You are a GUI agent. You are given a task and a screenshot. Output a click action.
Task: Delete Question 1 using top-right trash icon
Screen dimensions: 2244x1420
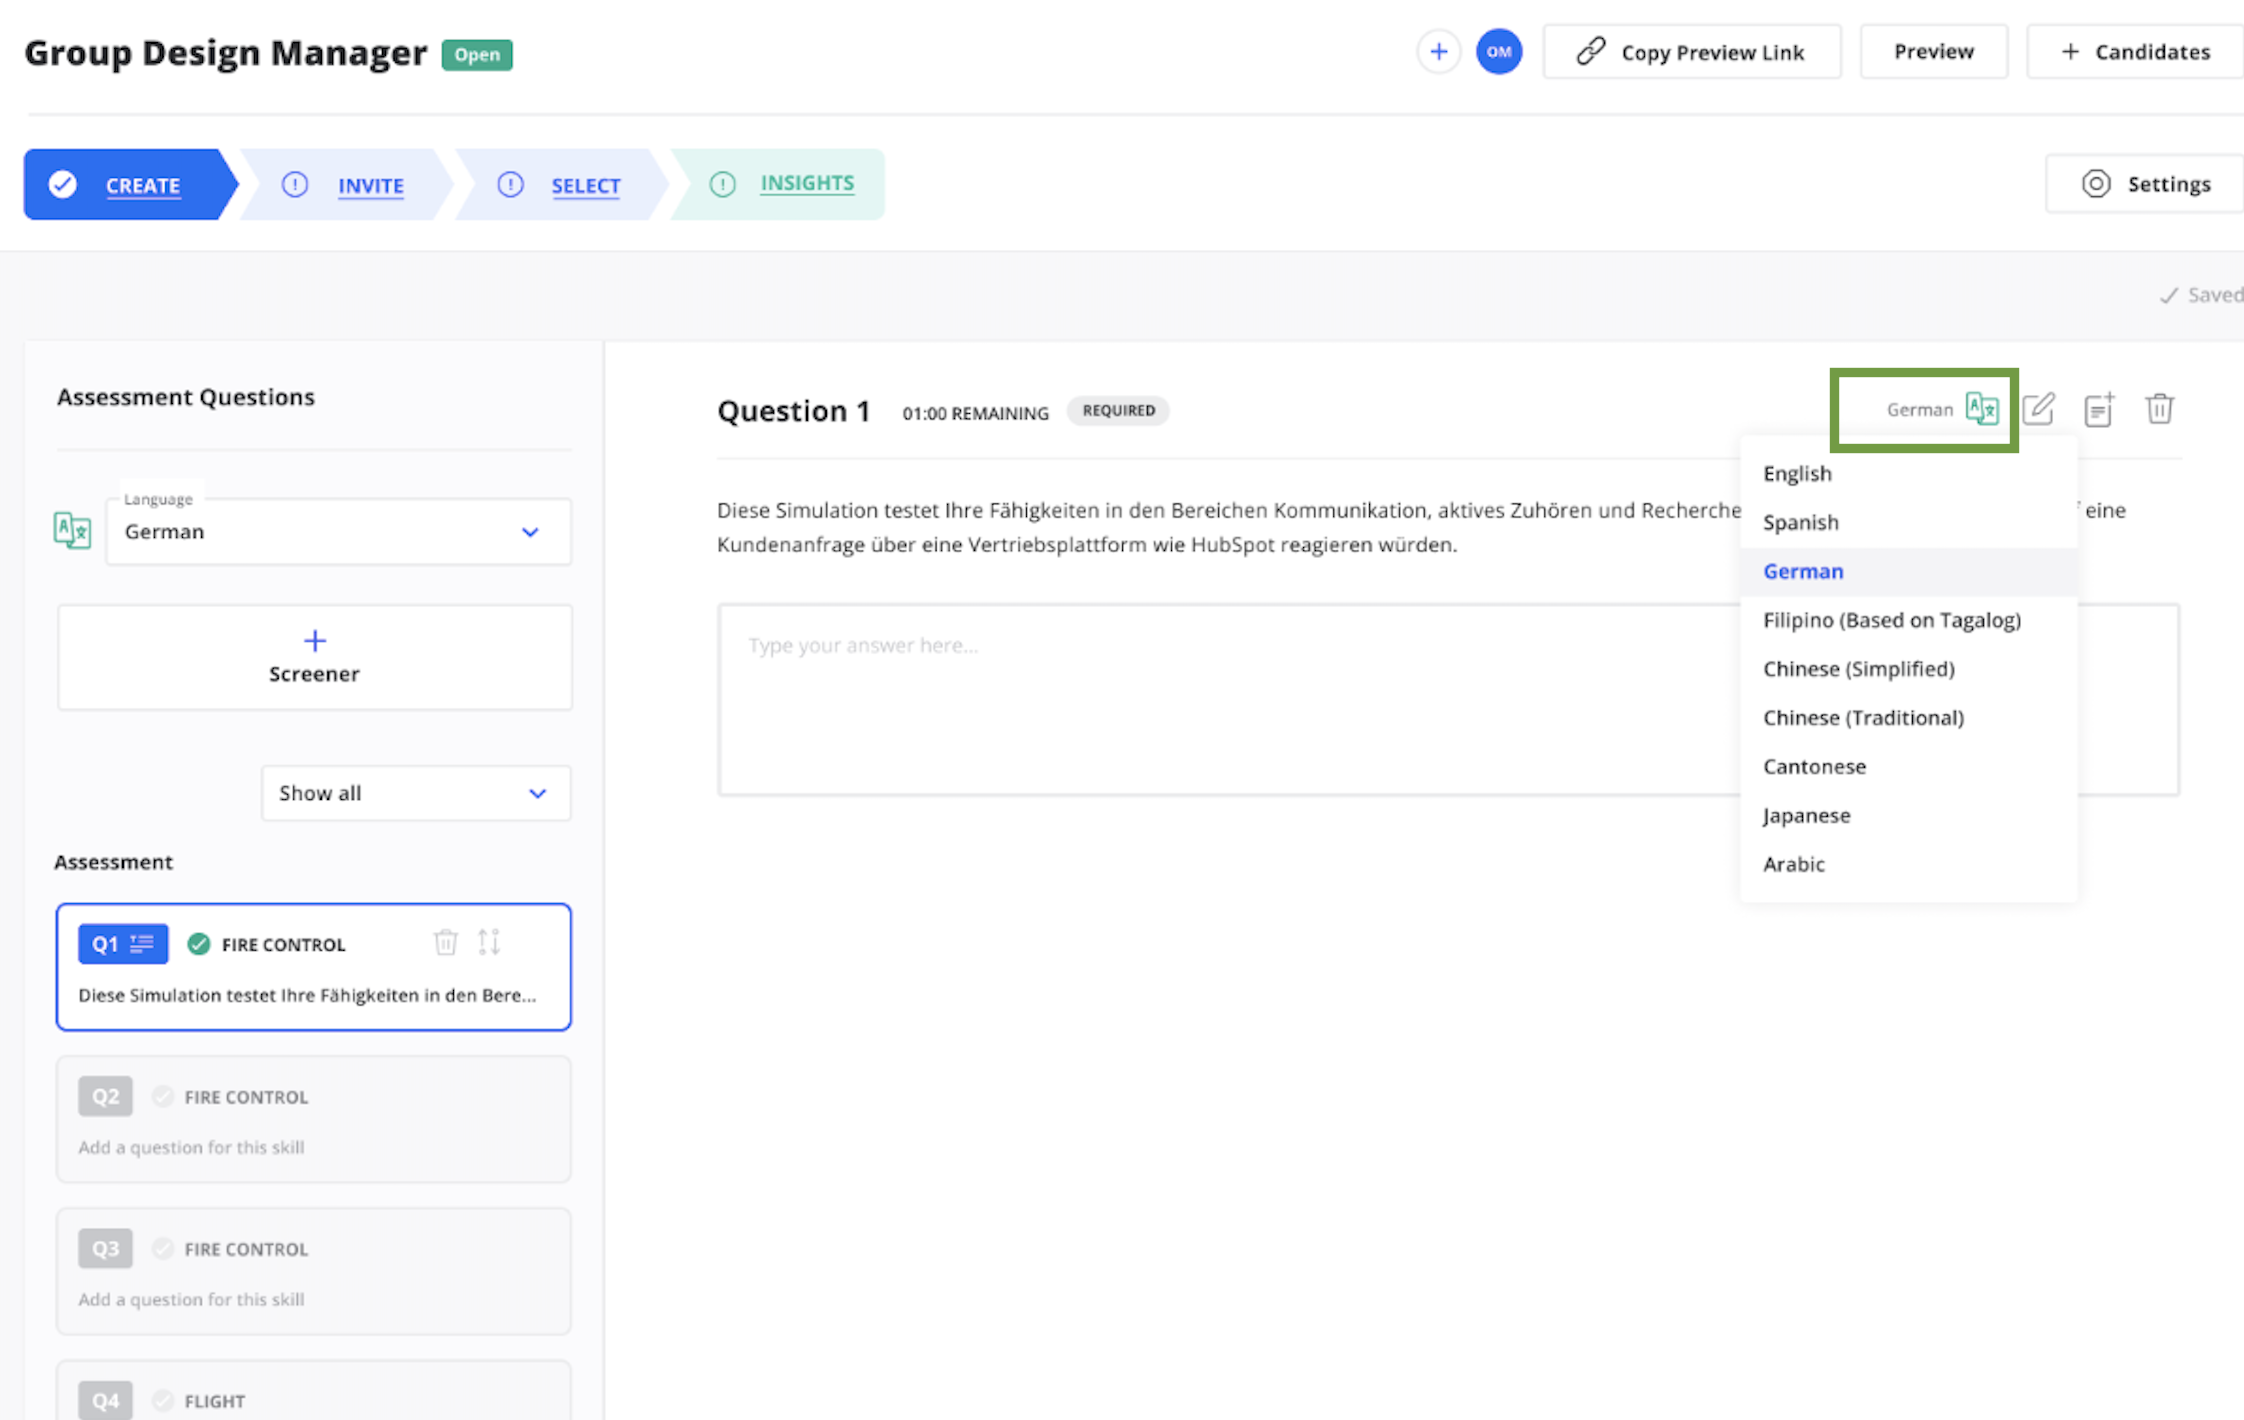click(2159, 408)
